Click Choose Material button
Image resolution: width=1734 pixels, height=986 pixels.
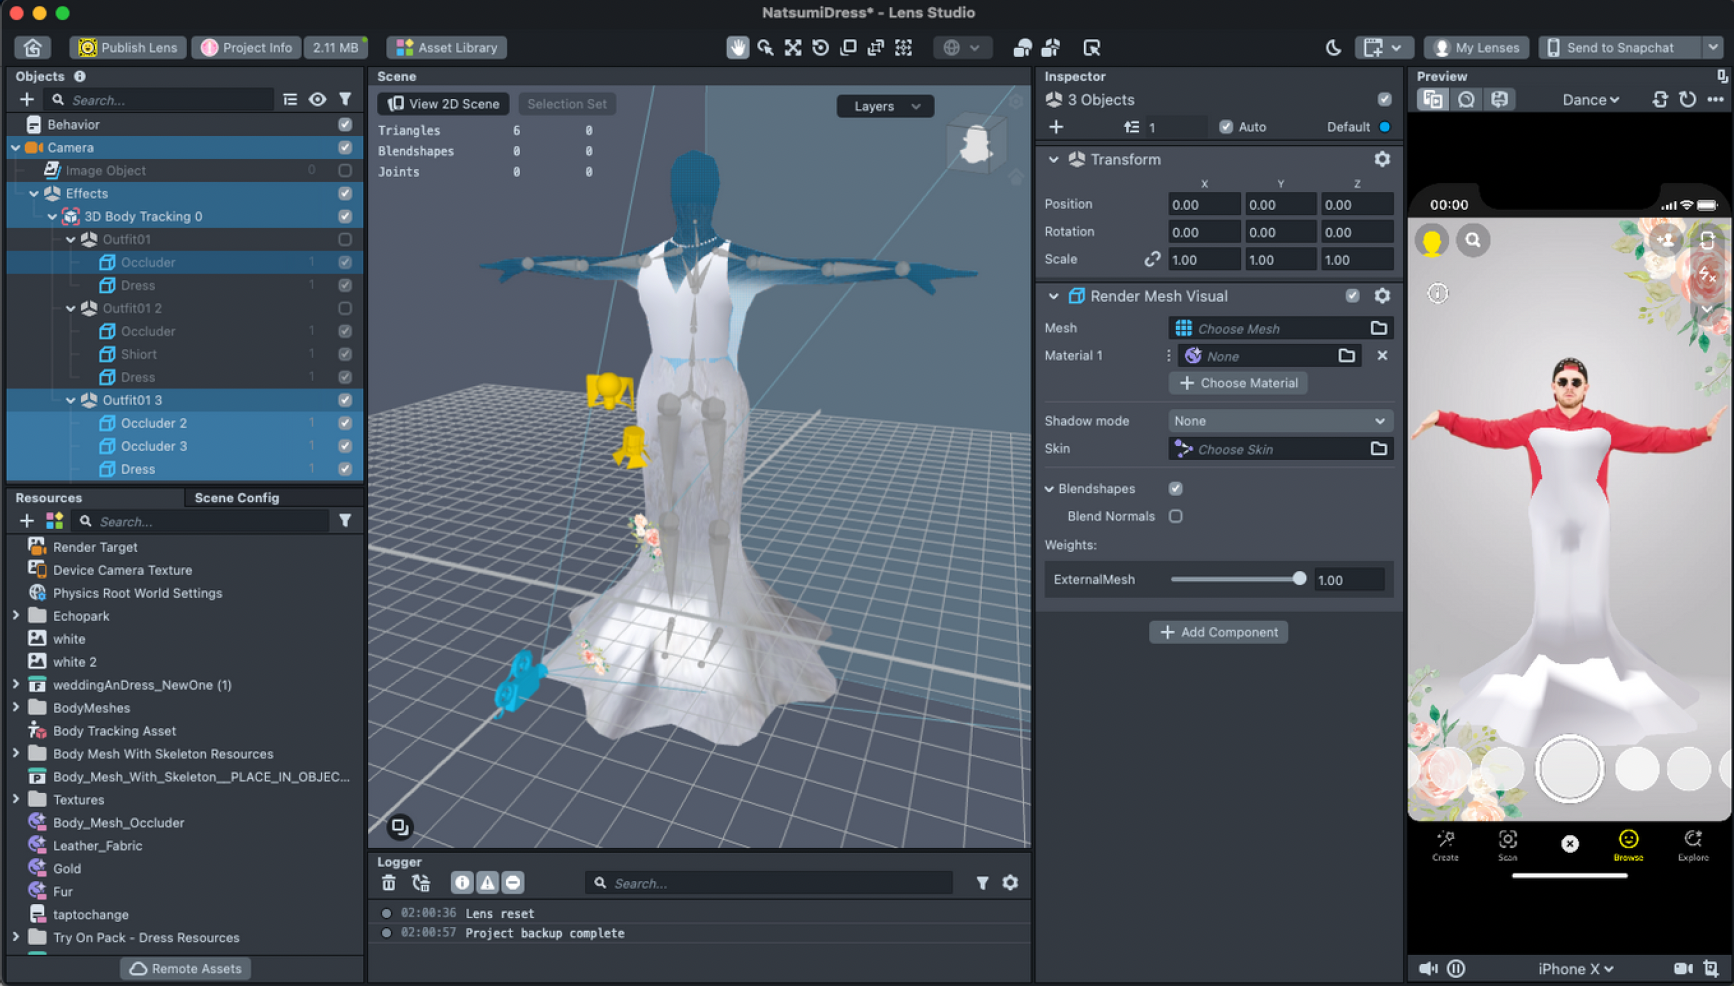click(1238, 383)
